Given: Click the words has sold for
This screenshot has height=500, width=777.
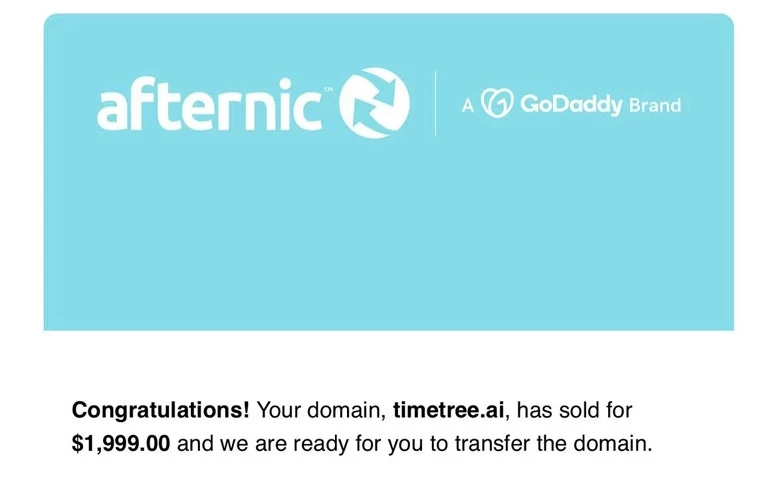Looking at the screenshot, I should [x=574, y=410].
